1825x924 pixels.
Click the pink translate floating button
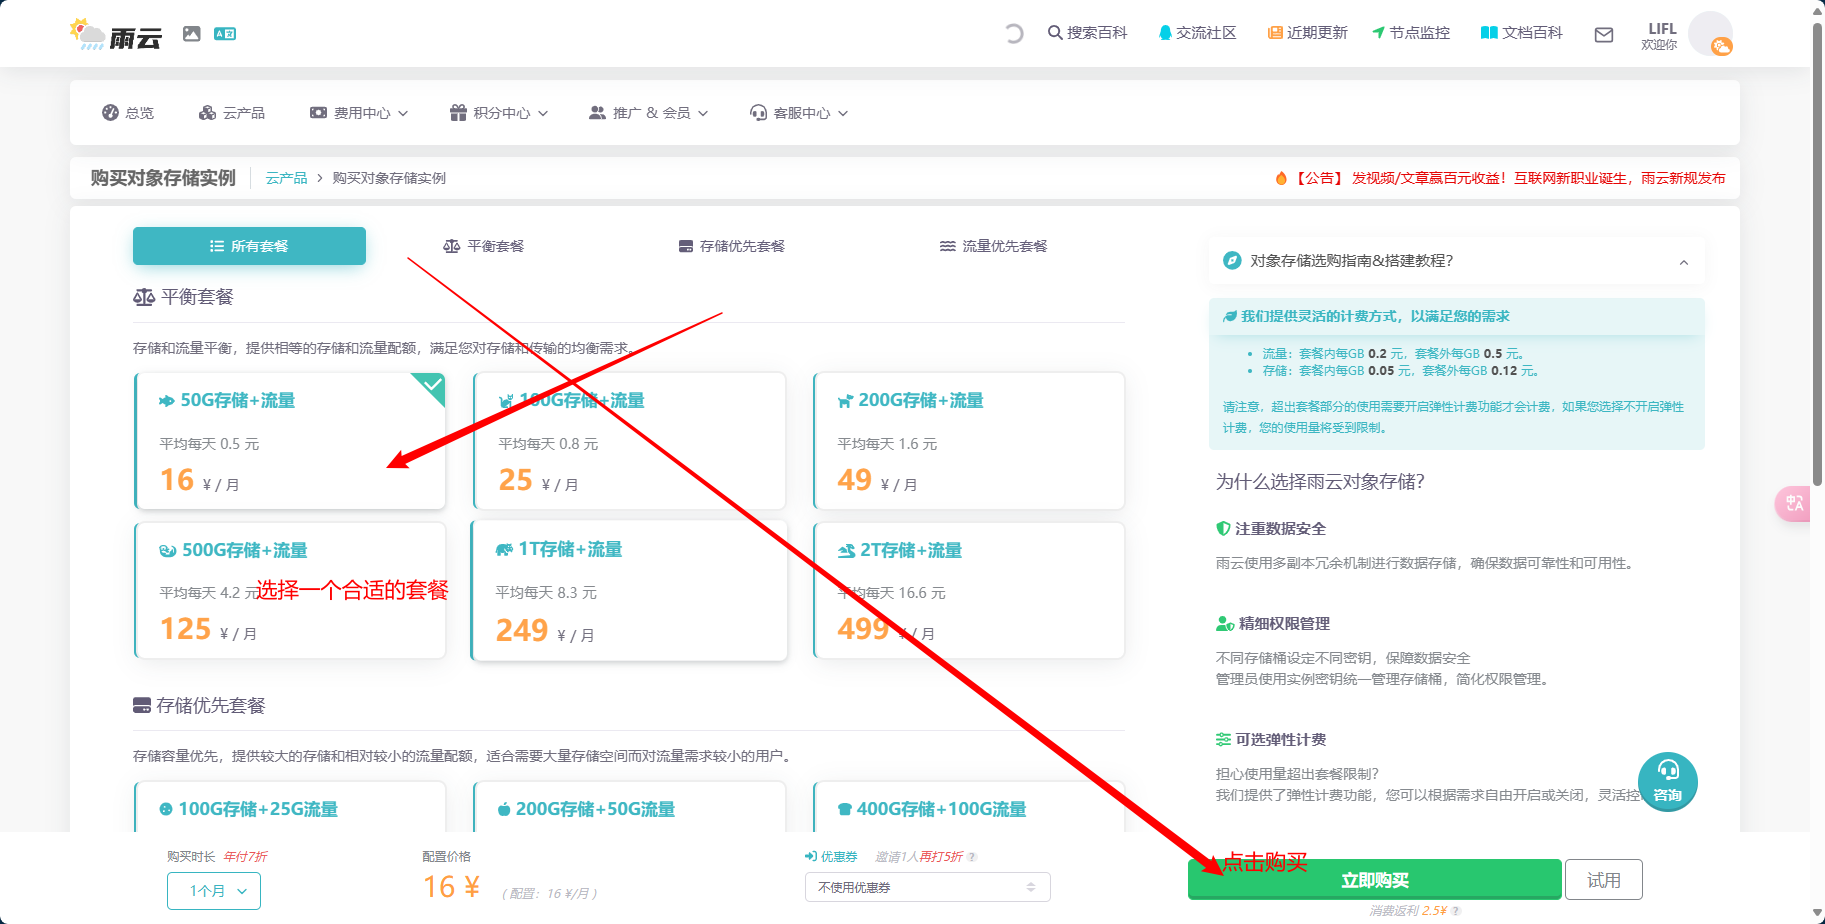(1795, 503)
